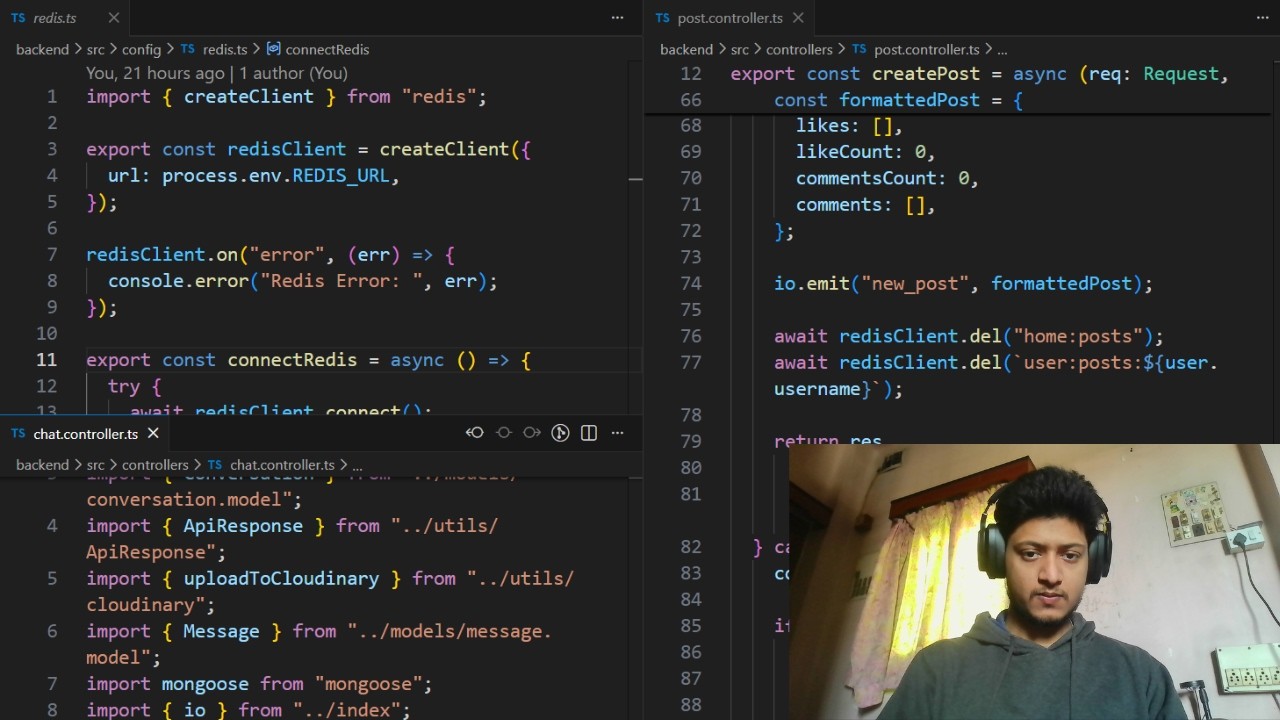Click 'Message' import in chat.controller.ts
1280x720 pixels.
221,632
